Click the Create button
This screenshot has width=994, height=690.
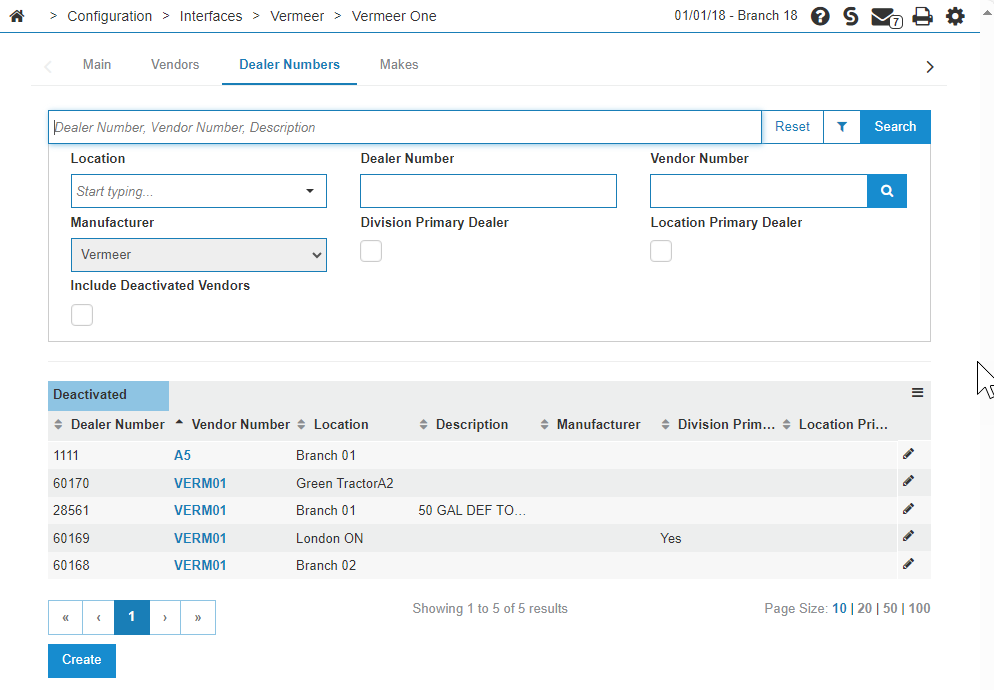coord(82,660)
